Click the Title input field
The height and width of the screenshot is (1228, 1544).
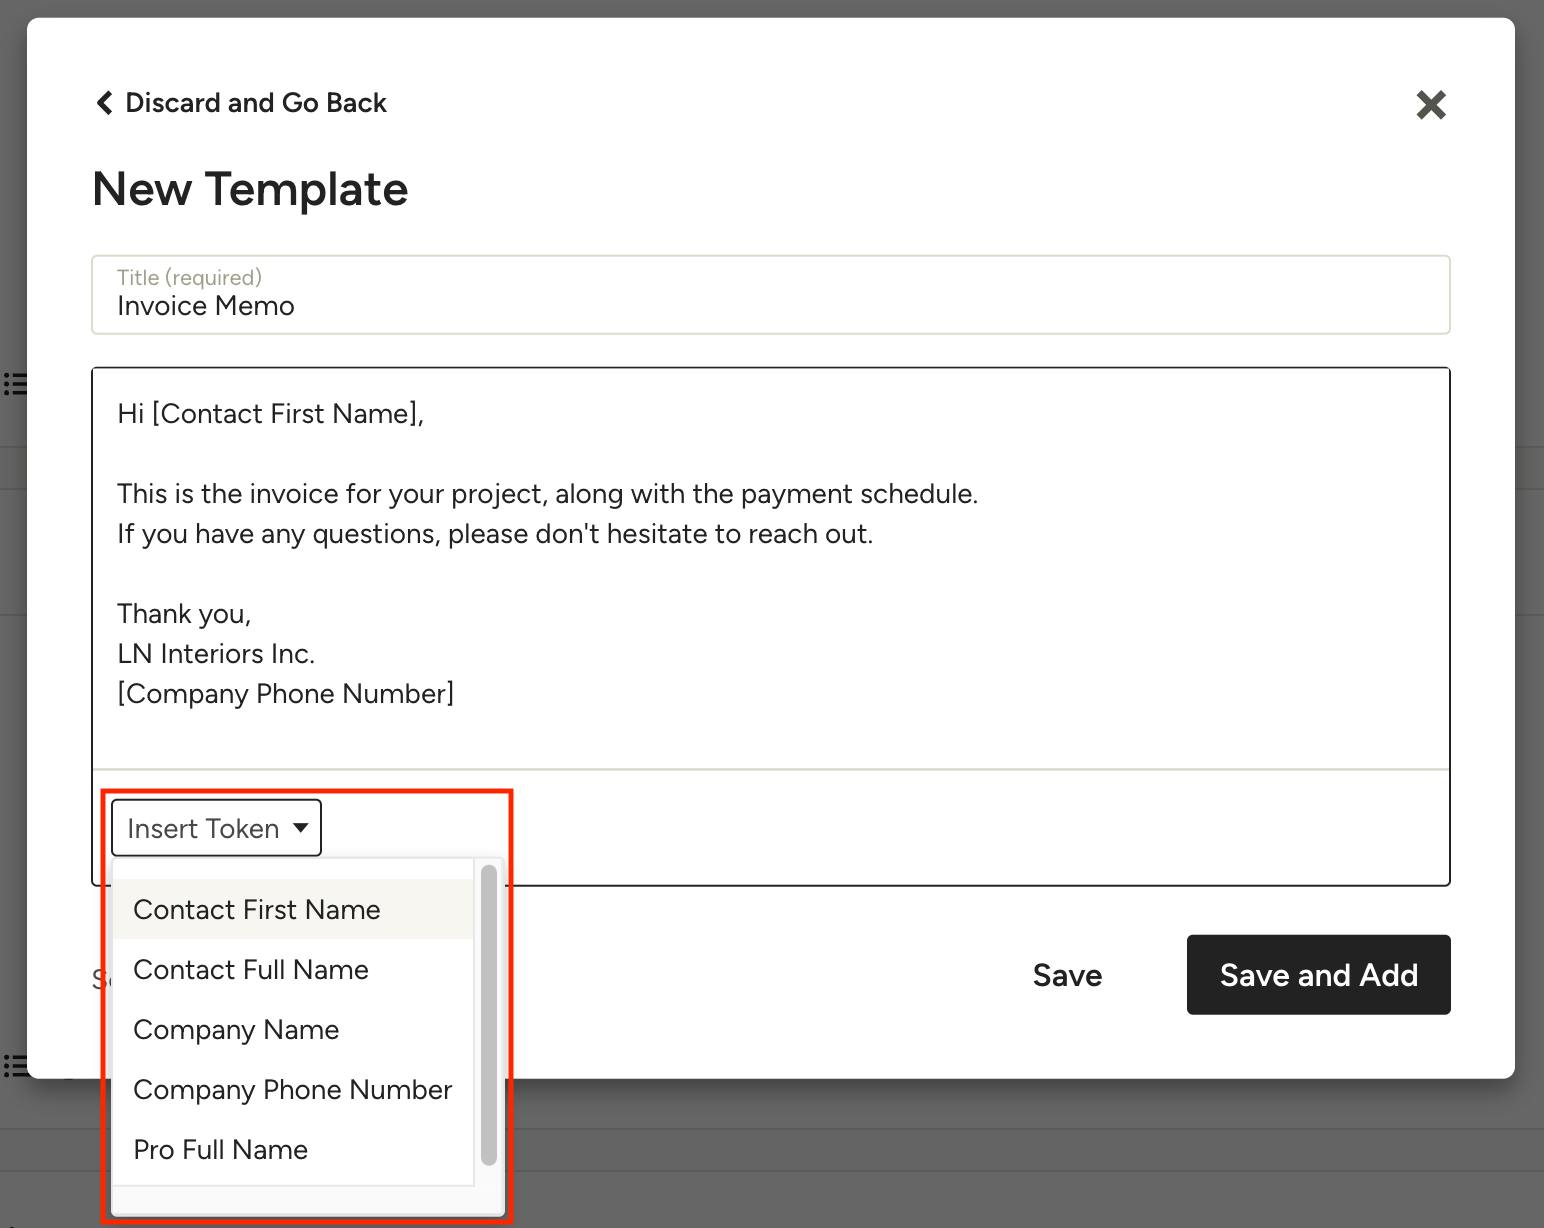(x=771, y=295)
